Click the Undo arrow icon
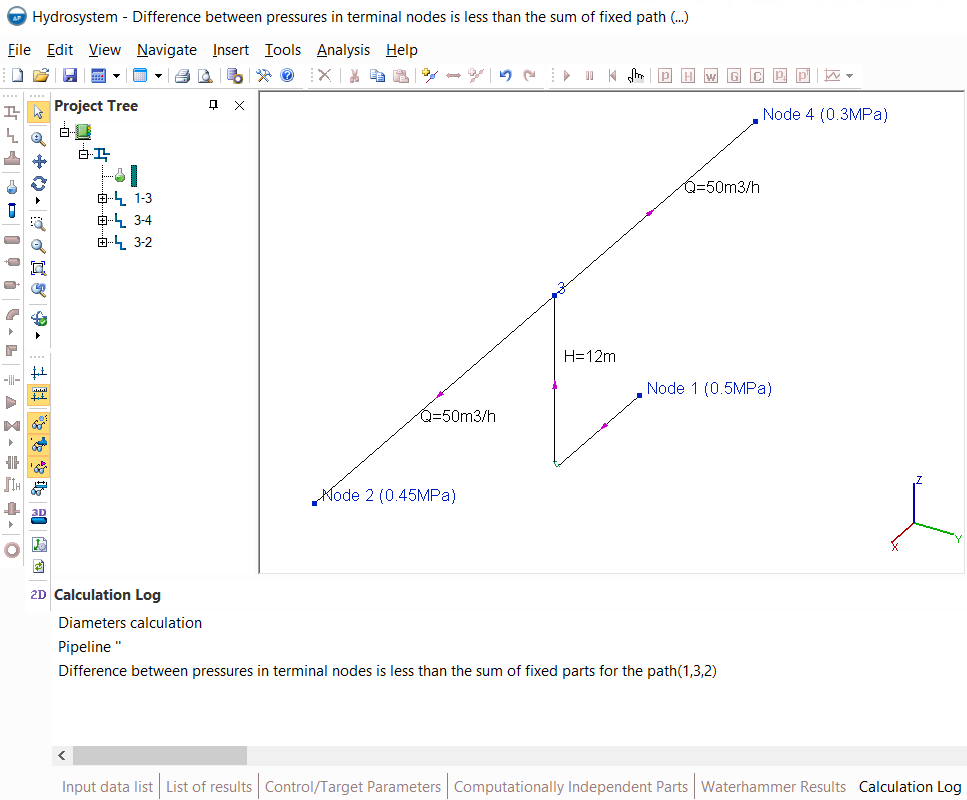Image resolution: width=967 pixels, height=800 pixels. tap(505, 76)
